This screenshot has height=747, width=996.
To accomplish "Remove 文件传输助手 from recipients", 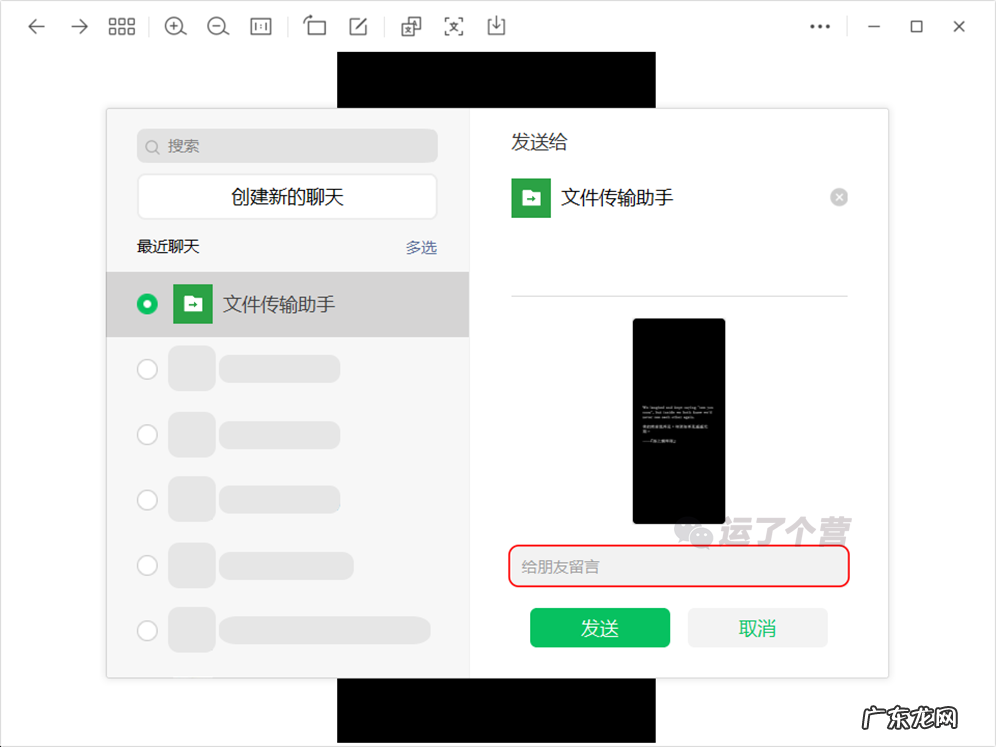I will tap(839, 196).
